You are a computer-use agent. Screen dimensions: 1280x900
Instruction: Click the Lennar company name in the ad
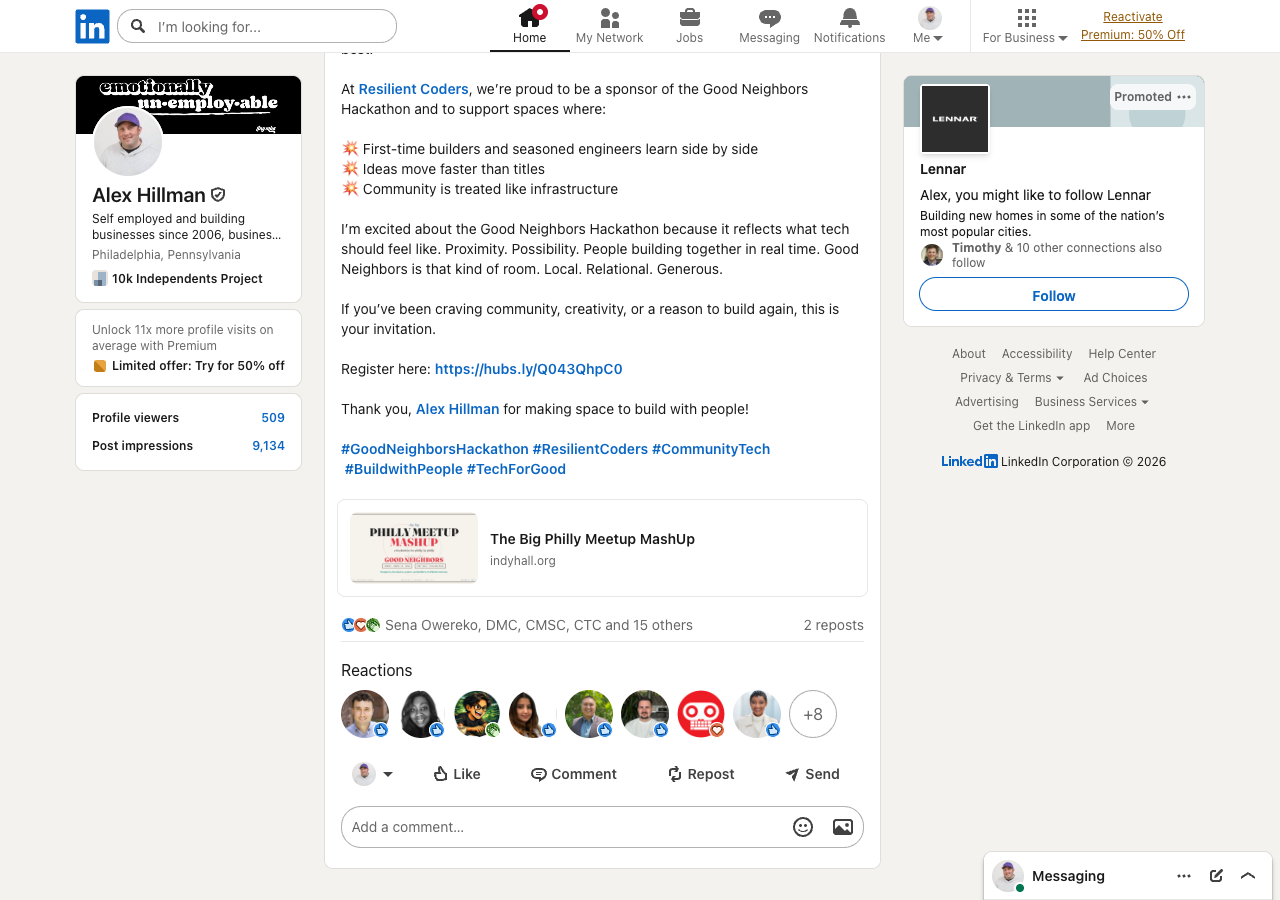[x=943, y=169]
